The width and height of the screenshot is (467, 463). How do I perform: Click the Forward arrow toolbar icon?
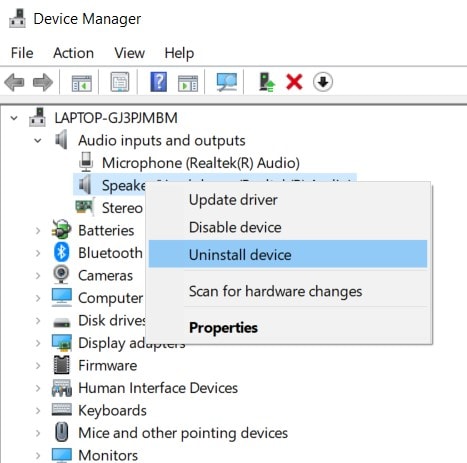pyautogui.click(x=43, y=82)
